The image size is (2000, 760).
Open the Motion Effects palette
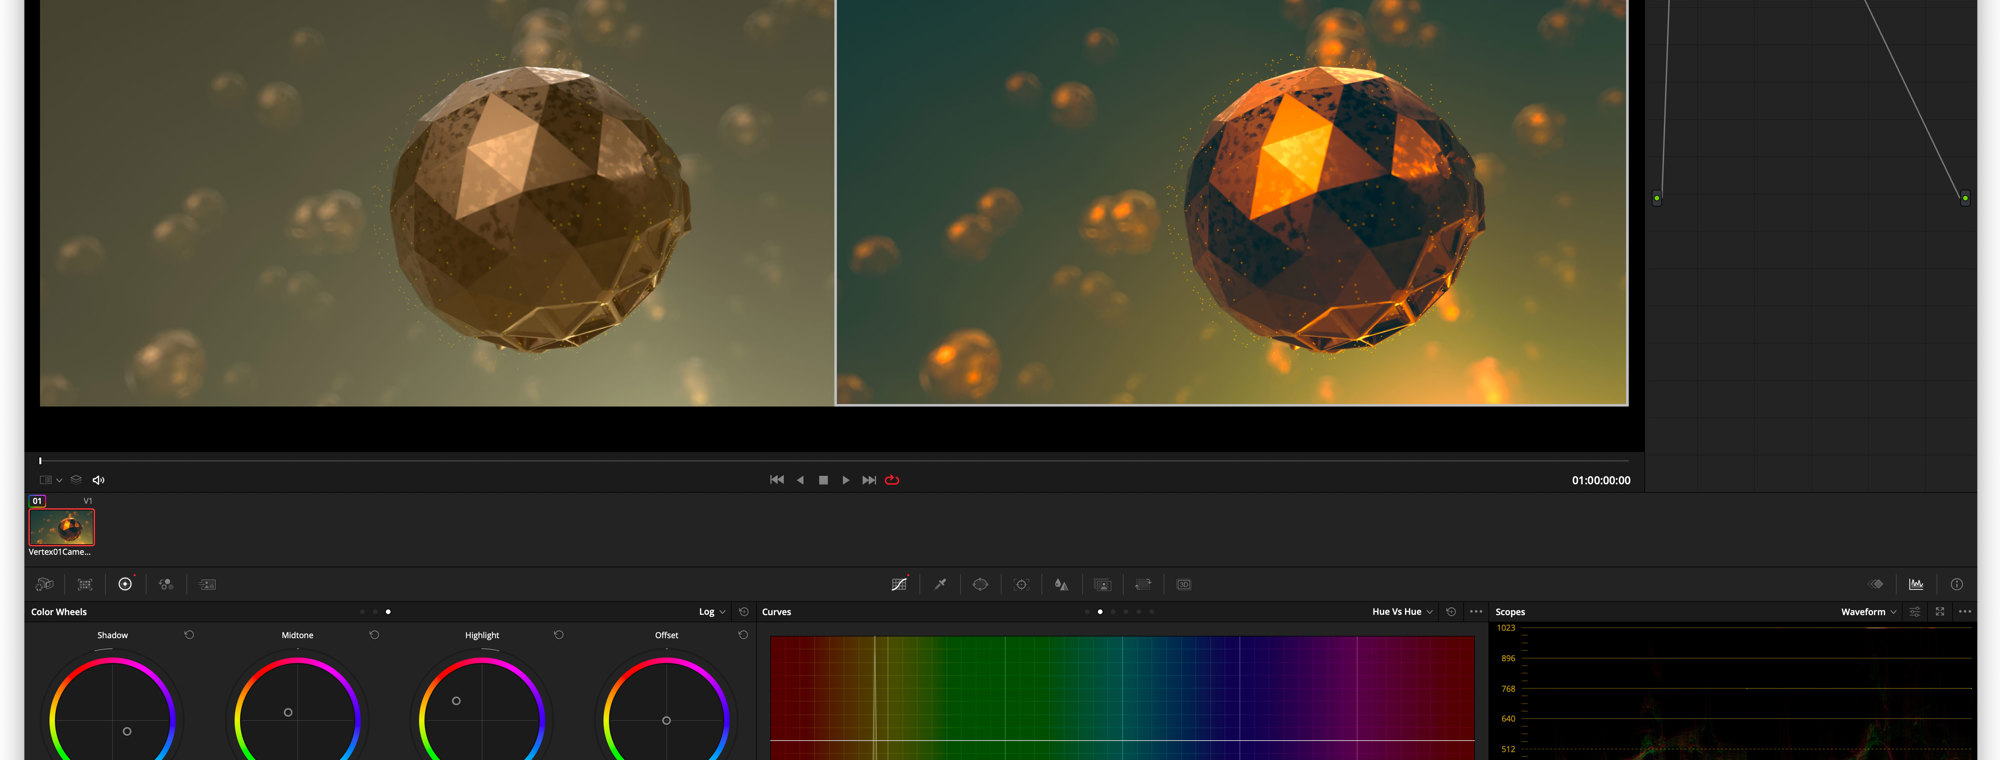pyautogui.click(x=207, y=584)
